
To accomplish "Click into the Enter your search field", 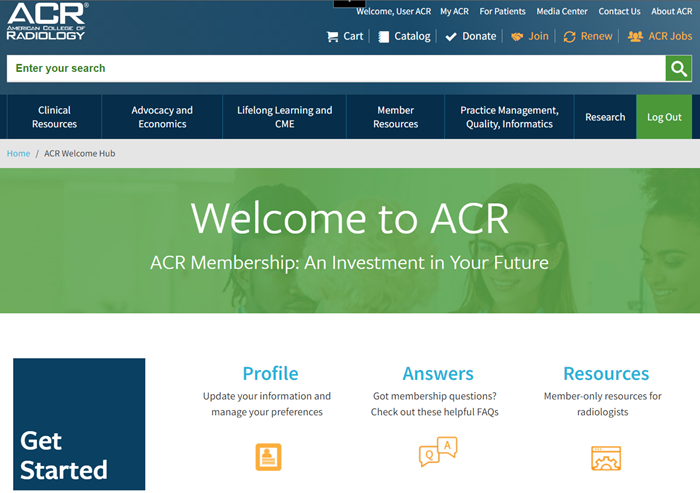I will click(x=335, y=68).
